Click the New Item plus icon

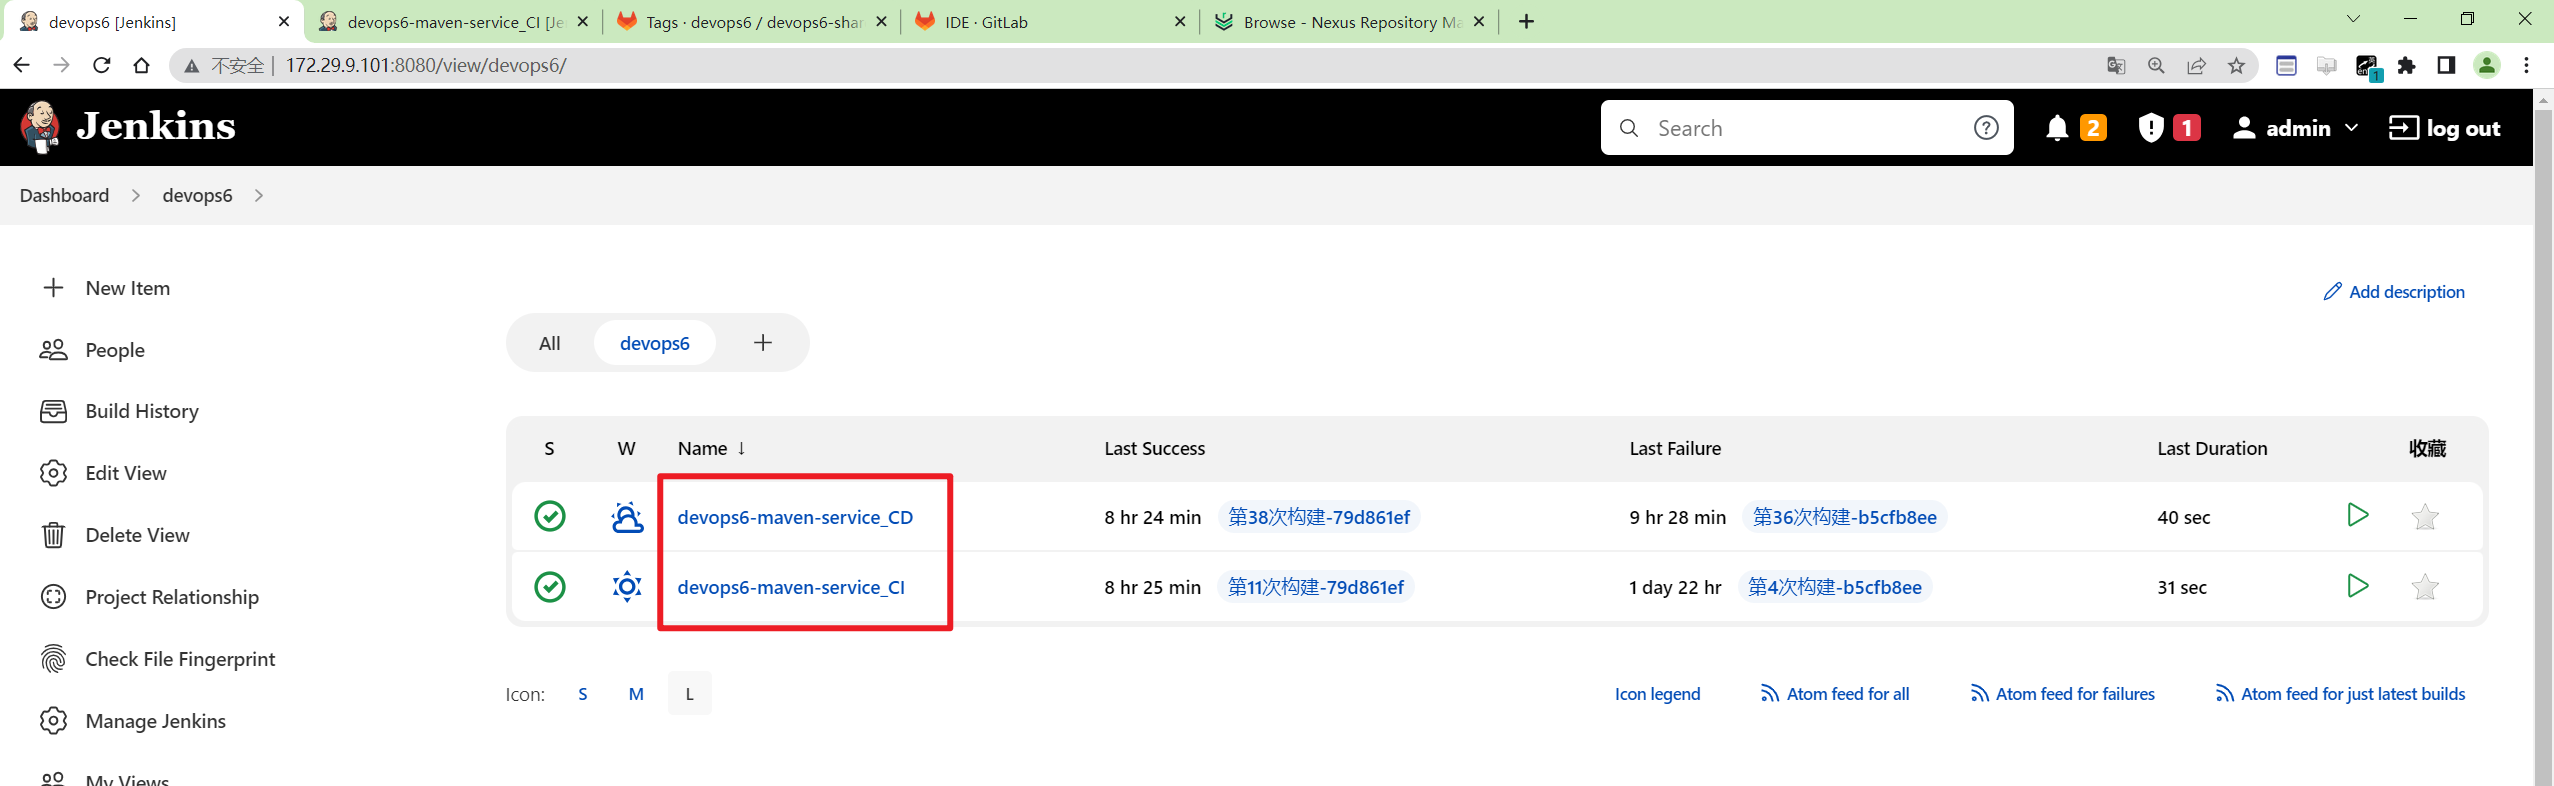(53, 288)
